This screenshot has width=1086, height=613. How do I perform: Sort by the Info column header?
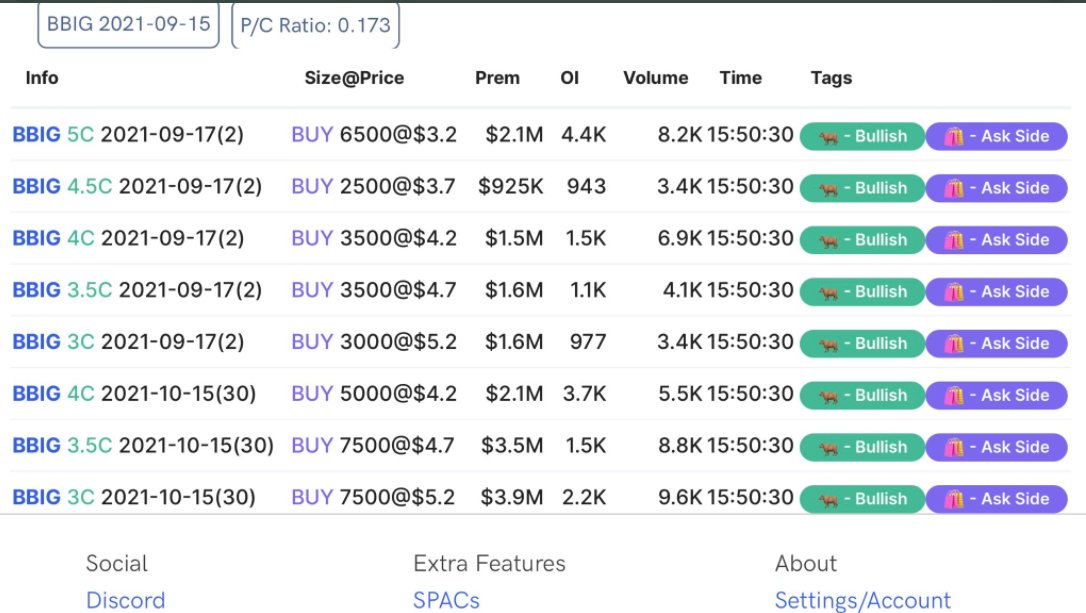[x=42, y=78]
